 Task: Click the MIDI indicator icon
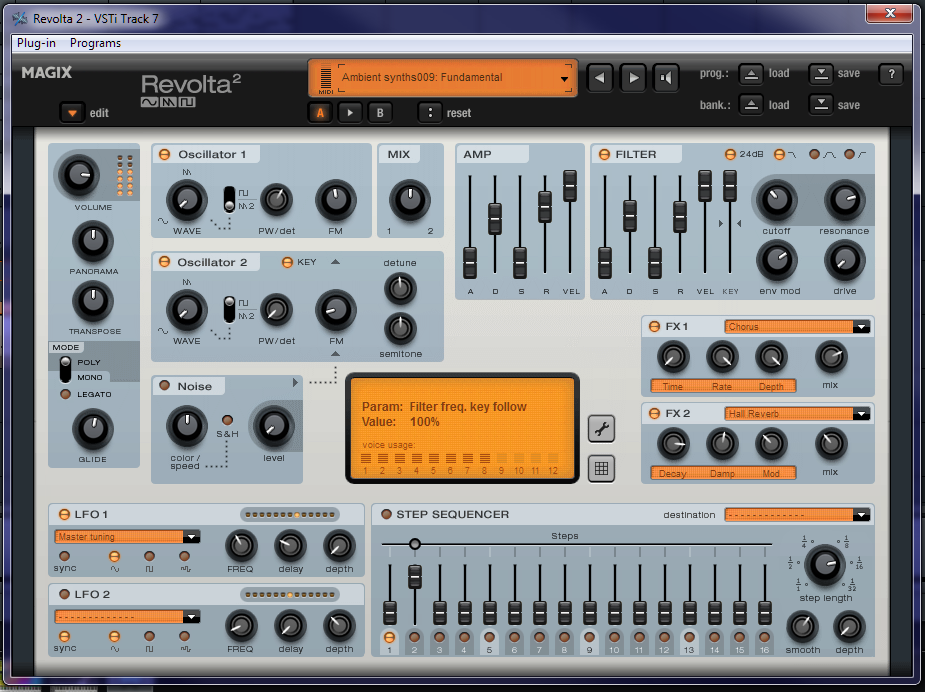326,78
